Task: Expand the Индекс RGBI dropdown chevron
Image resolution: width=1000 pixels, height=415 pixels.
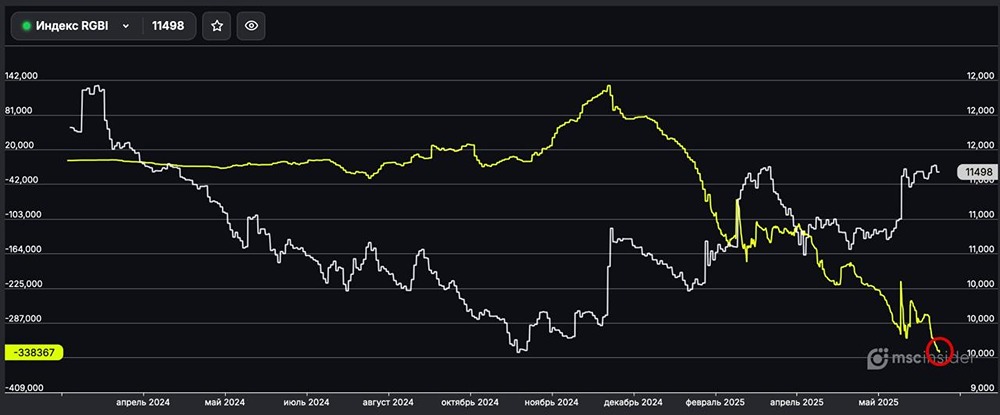Action: coord(126,26)
